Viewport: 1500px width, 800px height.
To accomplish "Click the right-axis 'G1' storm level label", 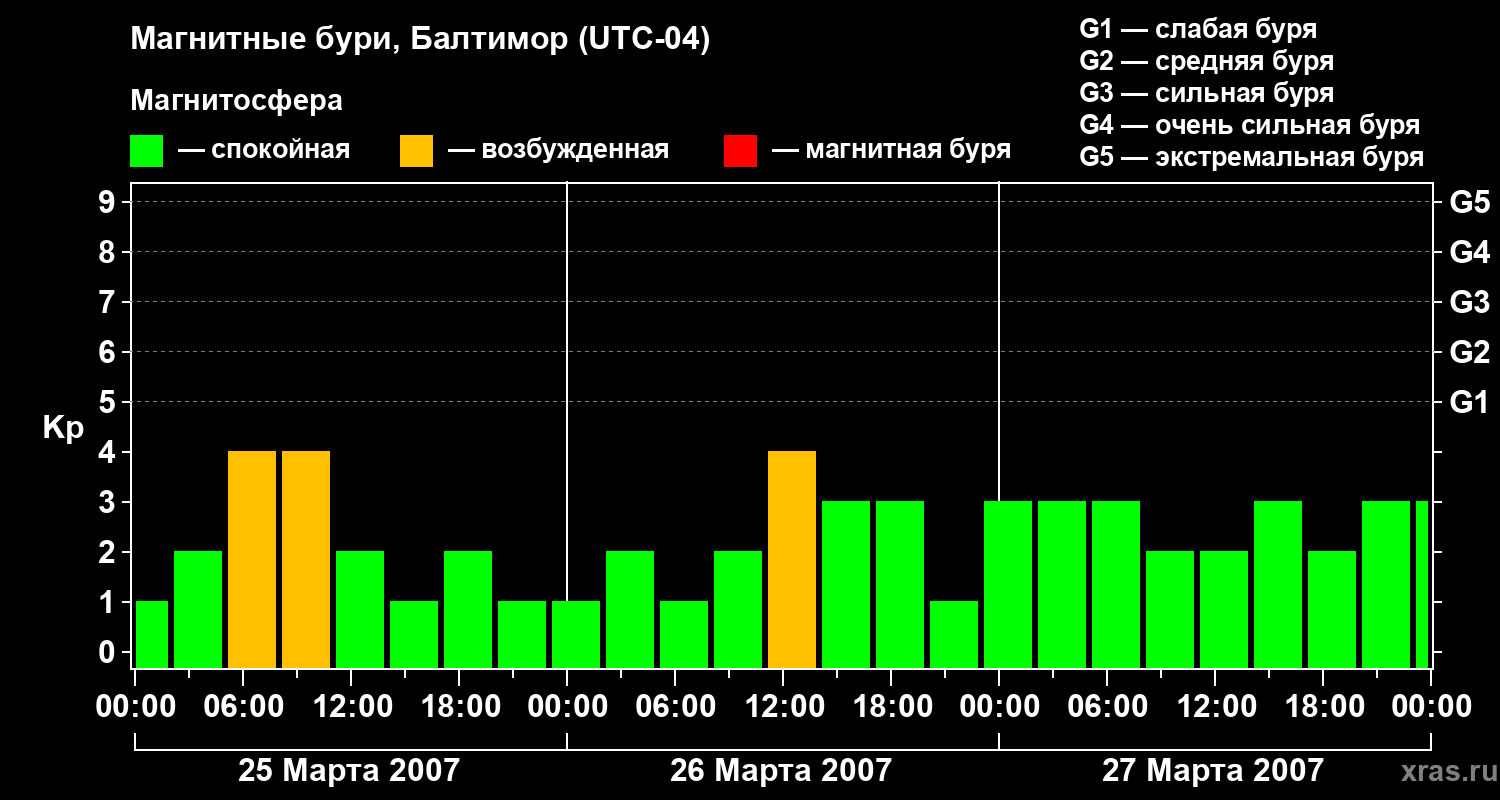I will [1469, 402].
